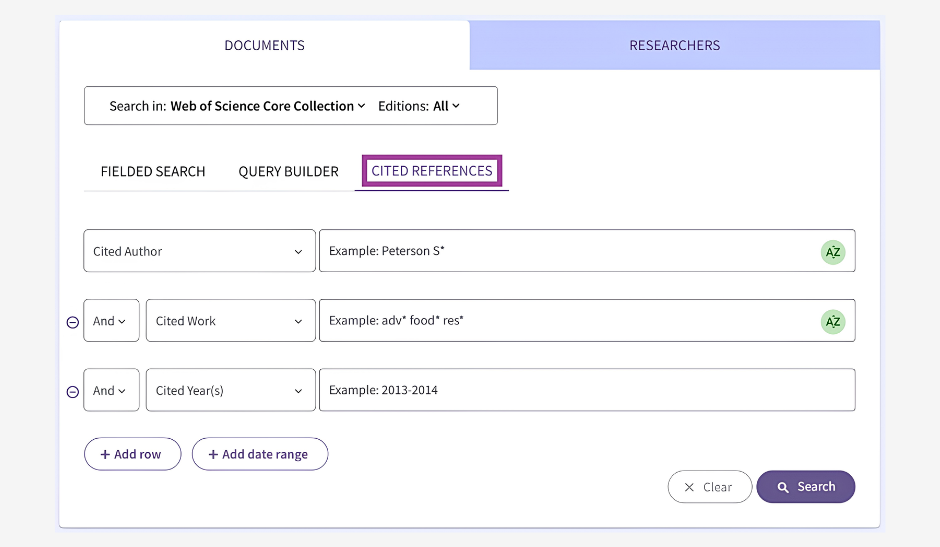
Task: Select the Cited References tab
Action: tap(432, 171)
